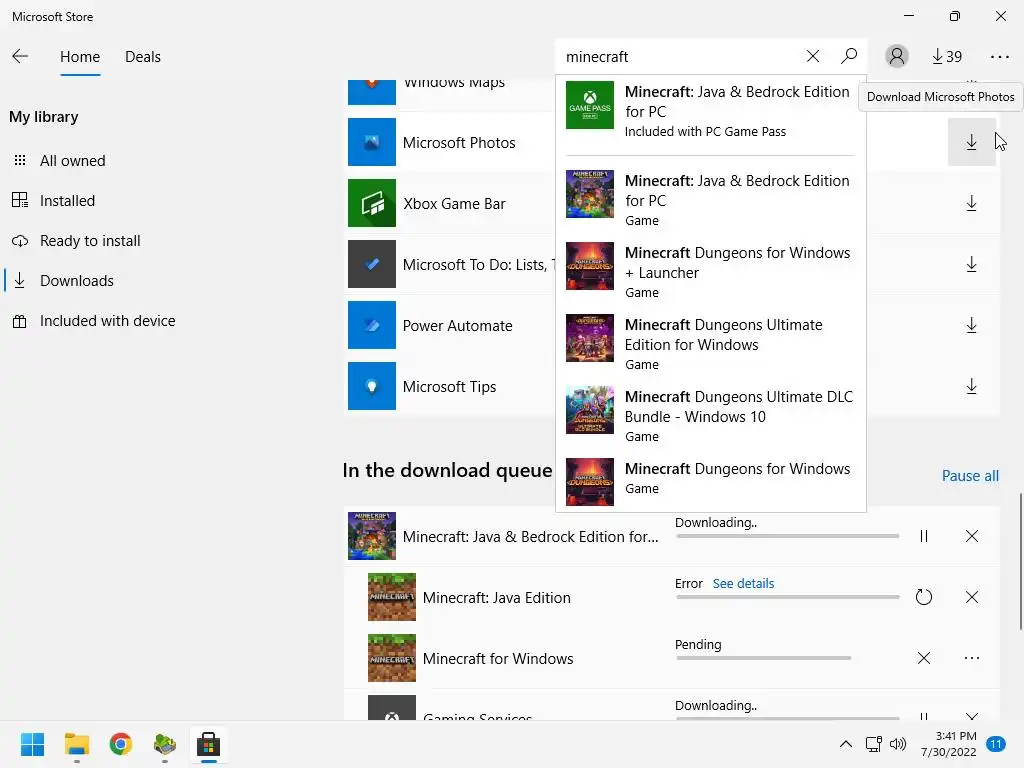The height and width of the screenshot is (768, 1024).
Task: Choose Minecraft Dungeons Ultimate DLC Bundle
Action: 711,415
